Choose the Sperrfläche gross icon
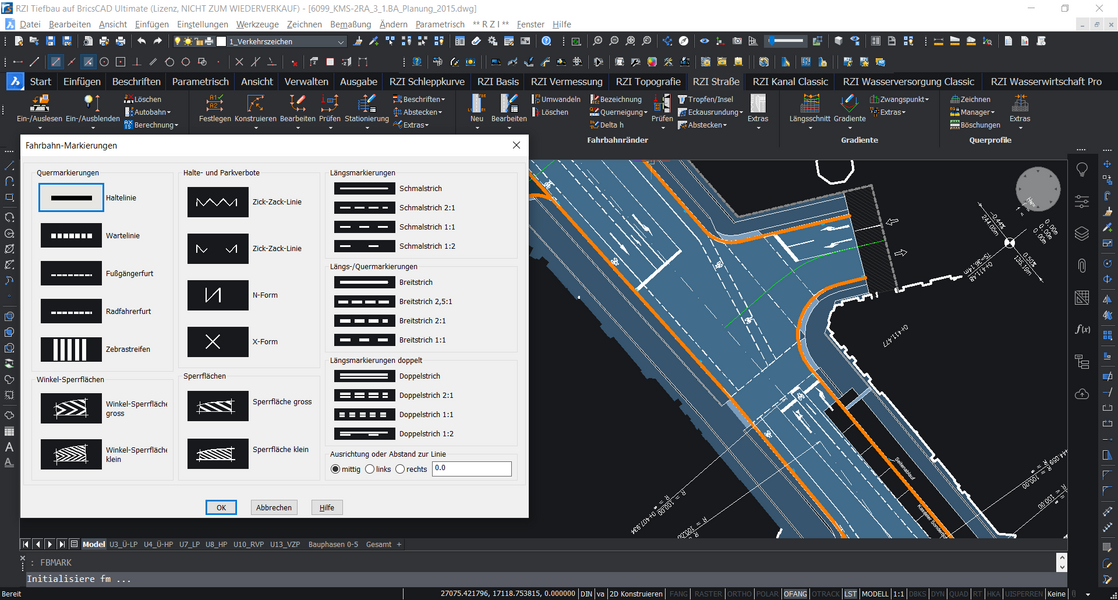1118x600 pixels. coord(217,406)
